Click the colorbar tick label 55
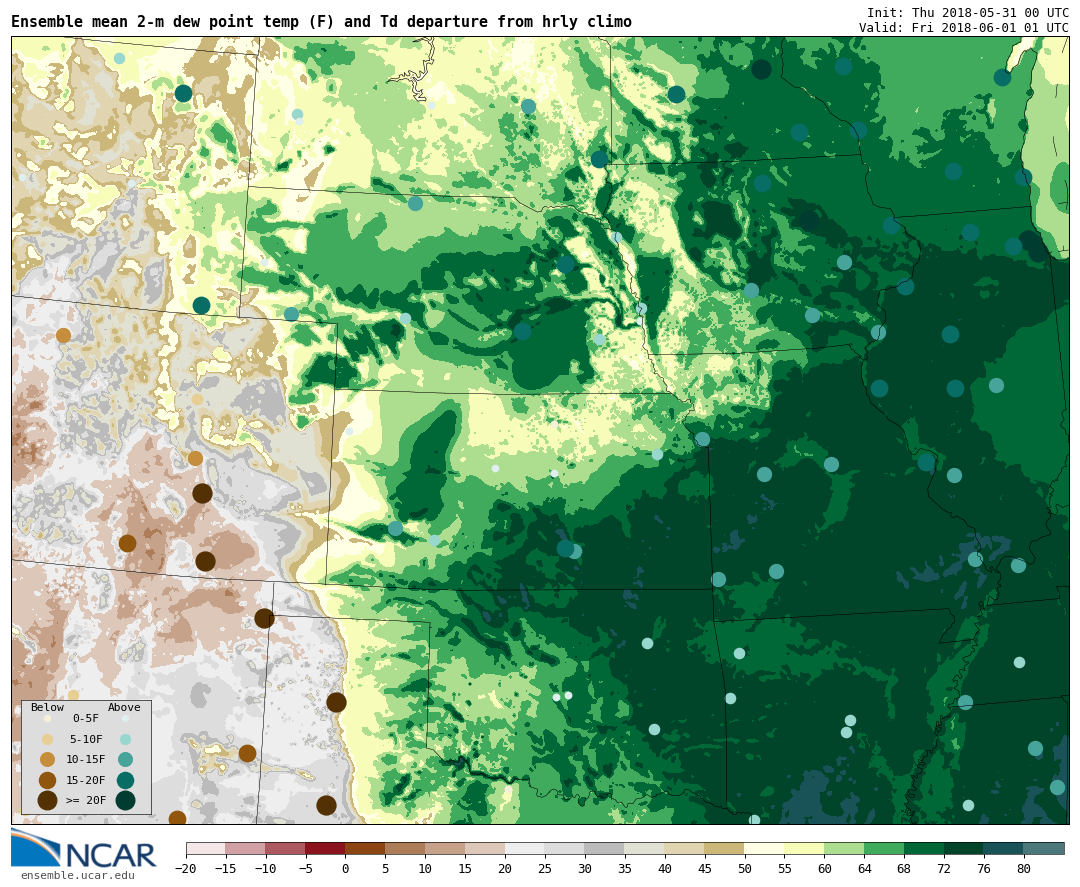The image size is (1080, 887). [785, 868]
